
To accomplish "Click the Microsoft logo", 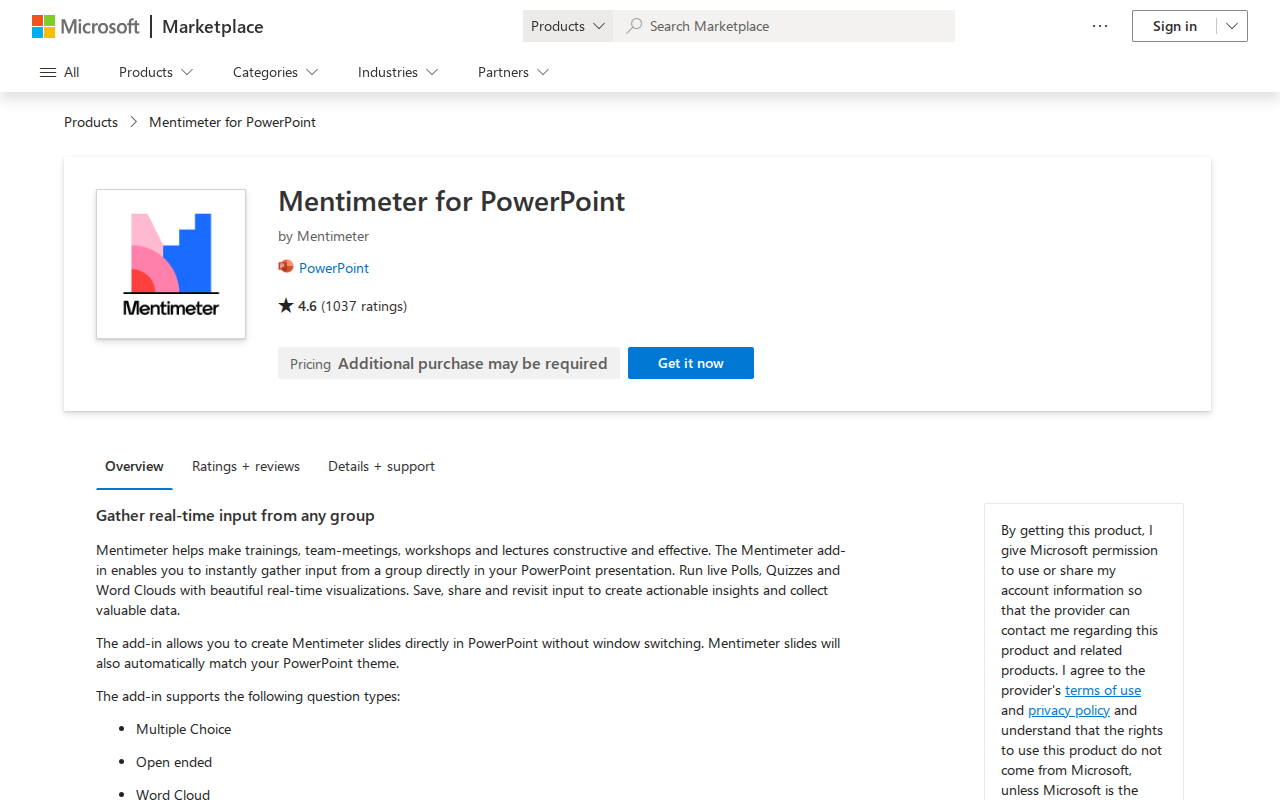I will [x=86, y=26].
